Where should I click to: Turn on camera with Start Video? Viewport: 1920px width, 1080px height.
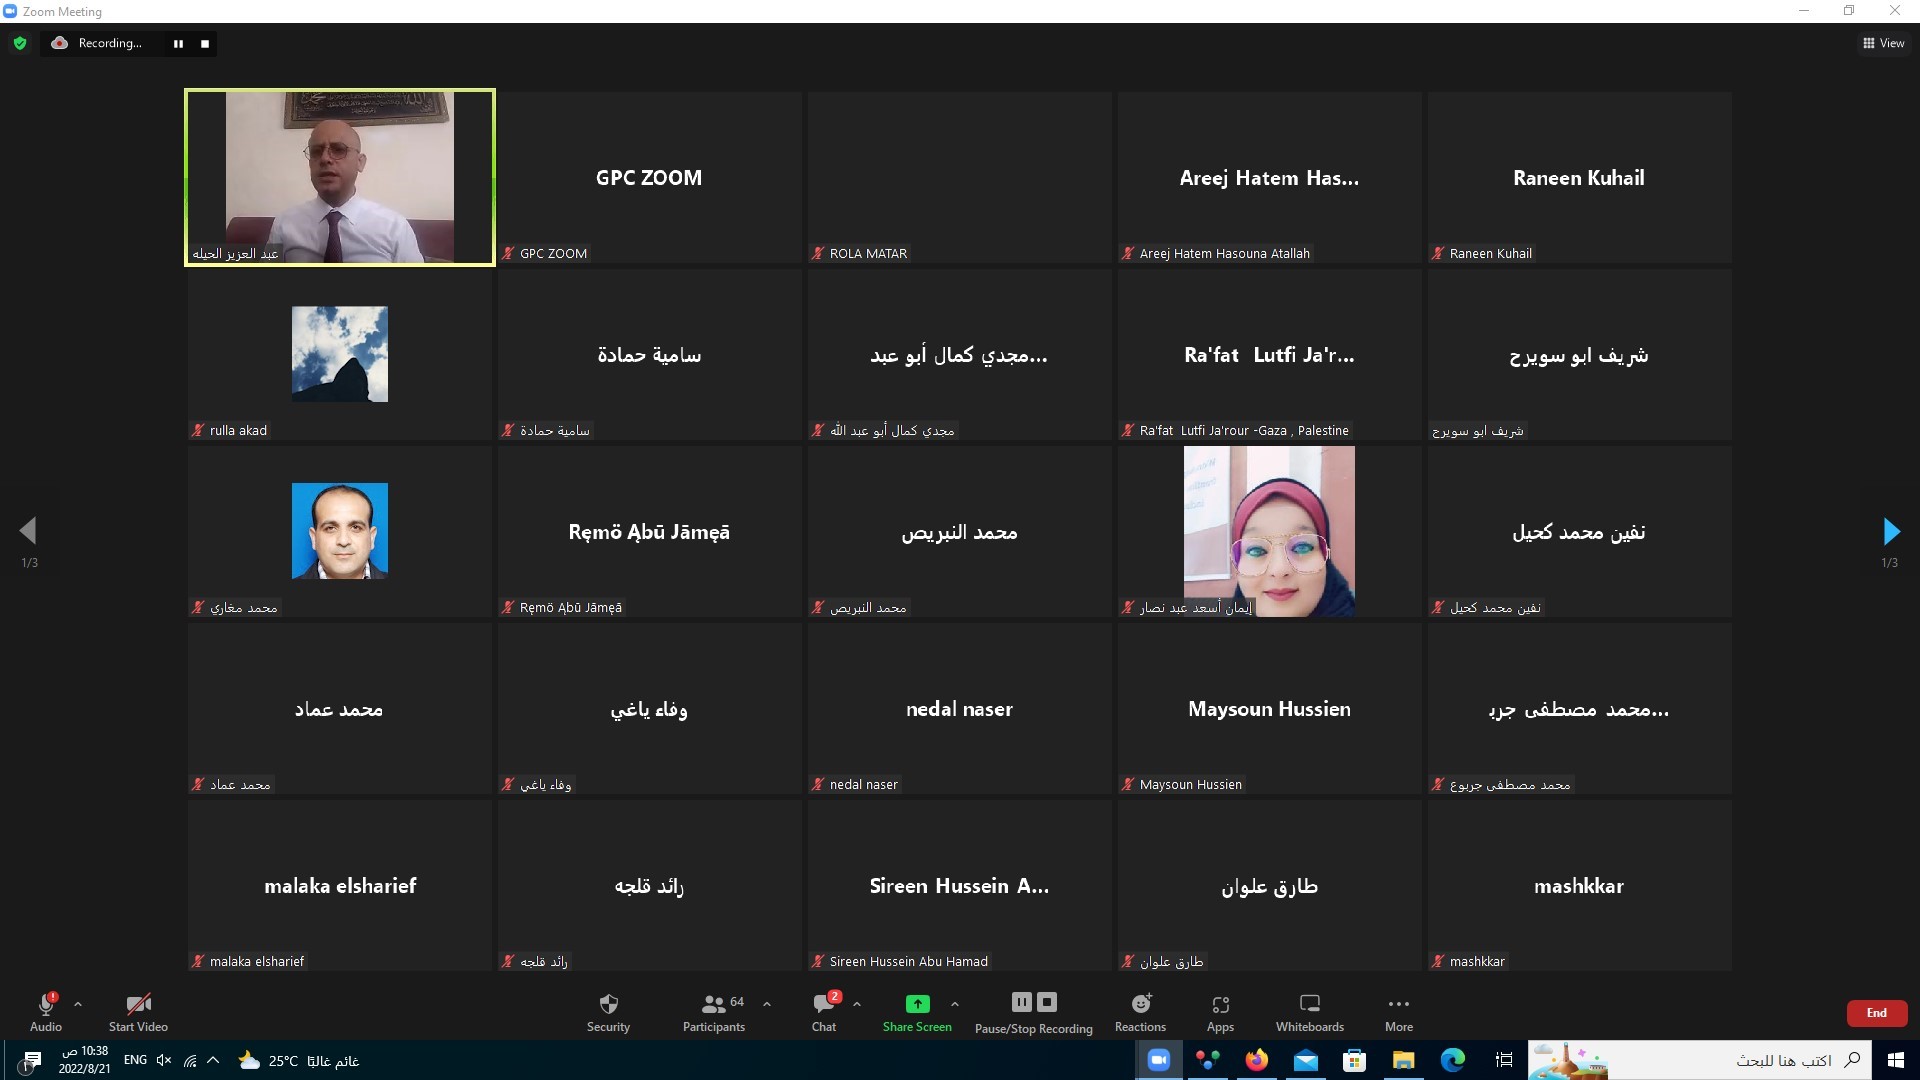tap(138, 1011)
